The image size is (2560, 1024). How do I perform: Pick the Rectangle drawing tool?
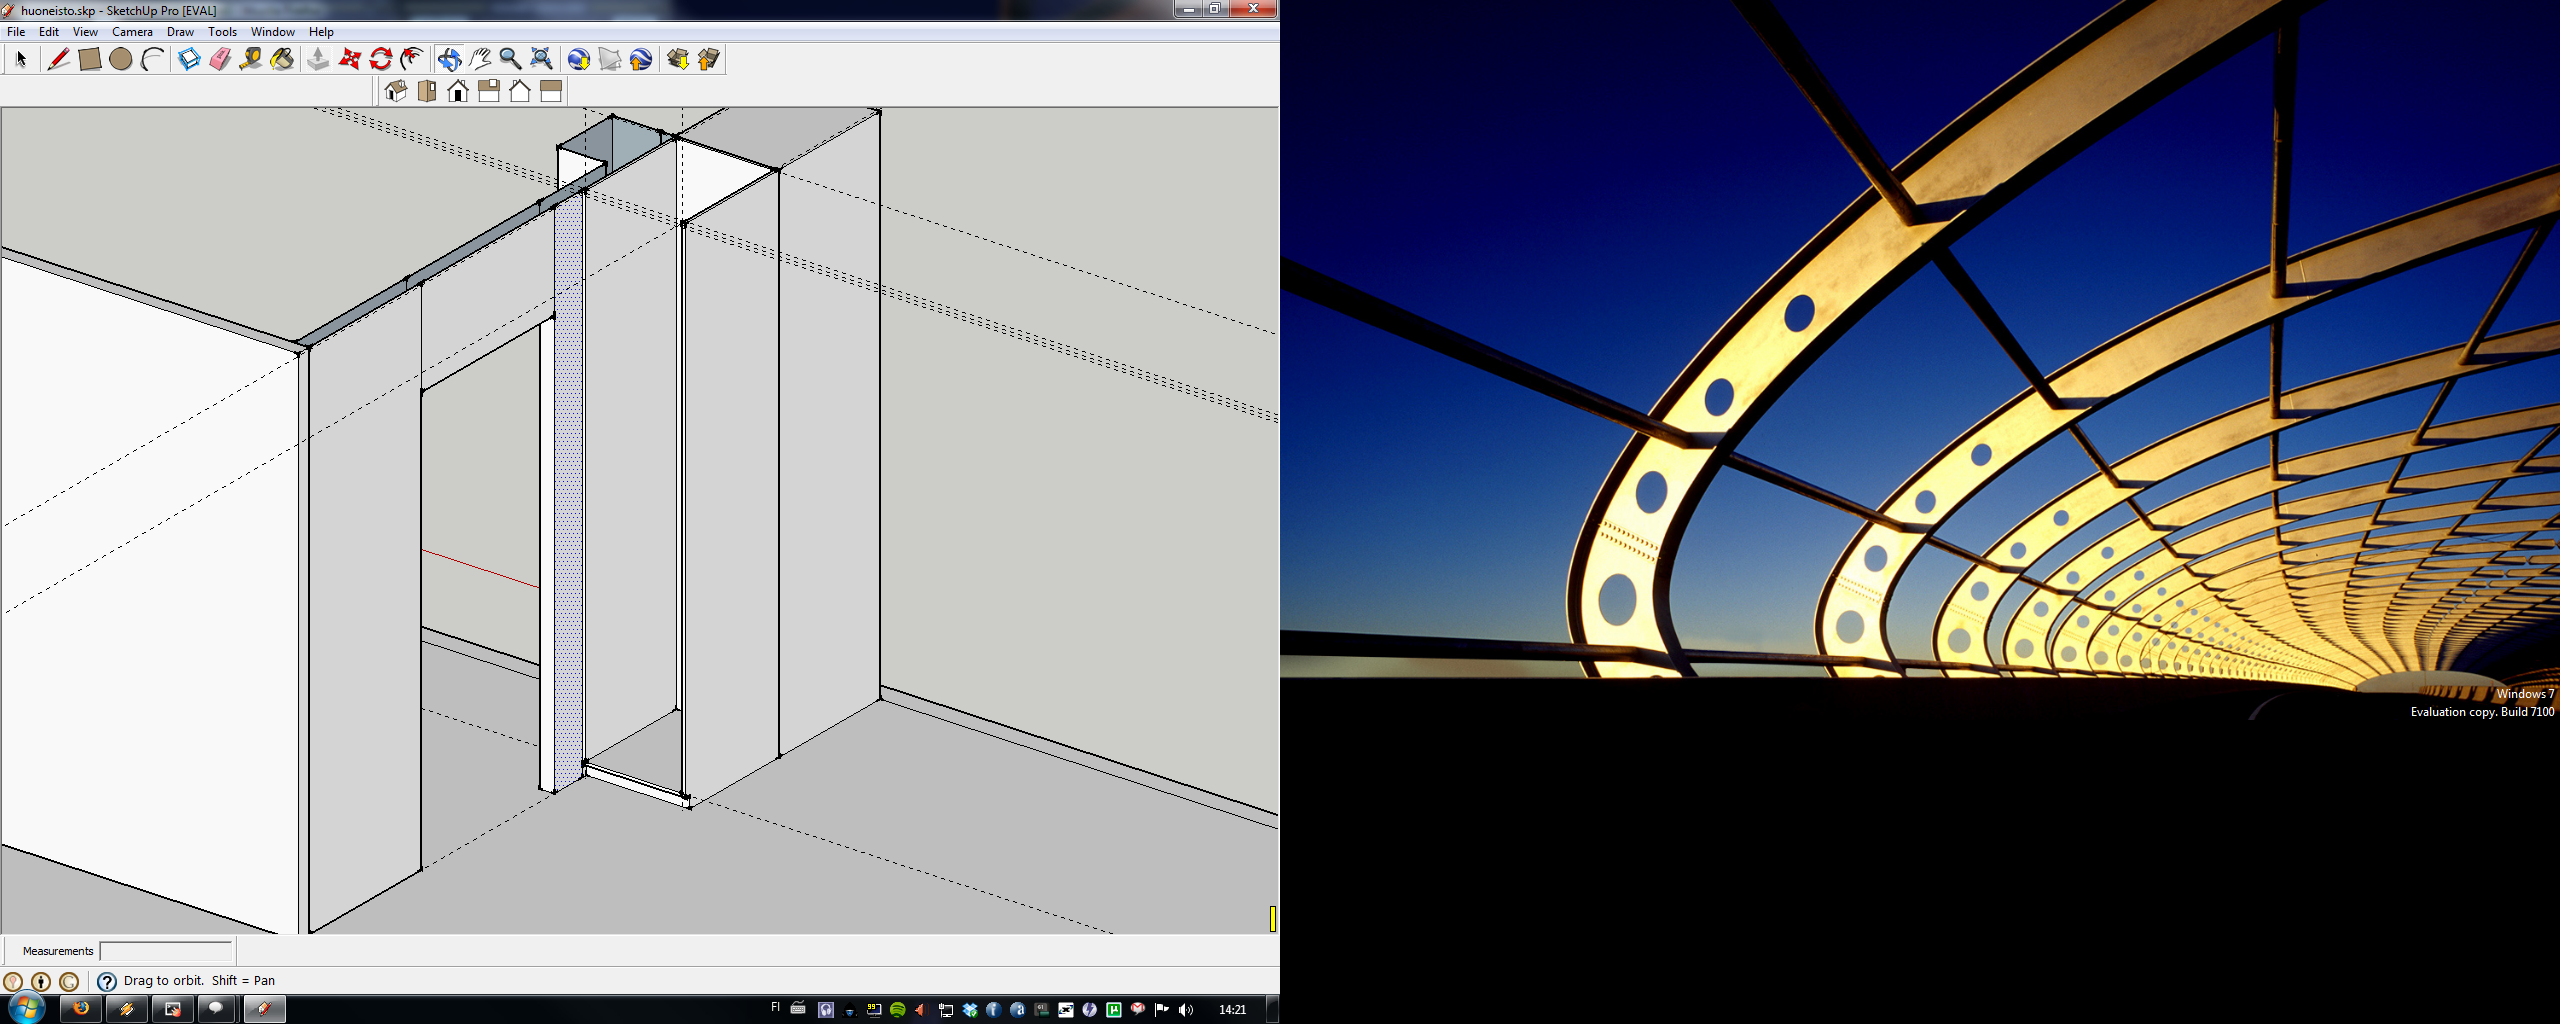90,60
